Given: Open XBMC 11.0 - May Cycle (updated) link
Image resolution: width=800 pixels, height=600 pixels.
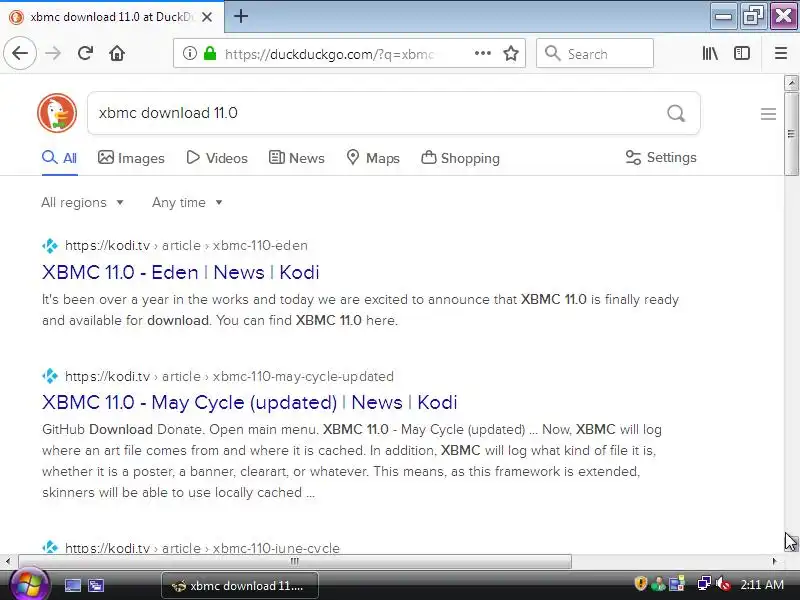Looking at the screenshot, I should coord(249,403).
